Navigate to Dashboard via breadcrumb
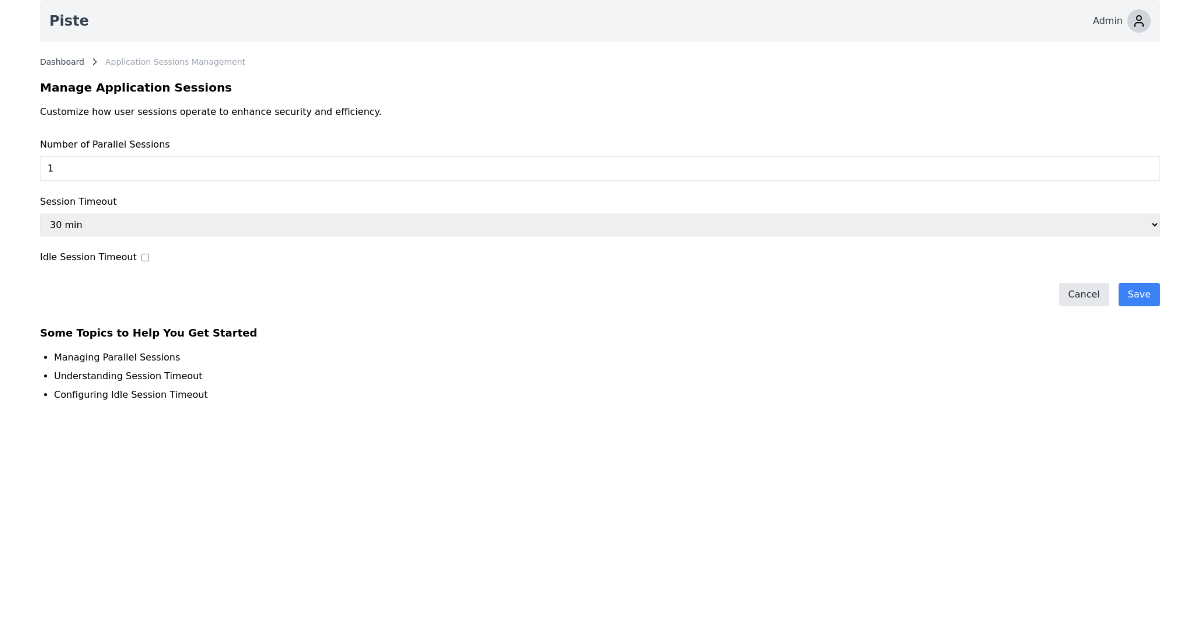This screenshot has height=630, width=1200. (62, 61)
